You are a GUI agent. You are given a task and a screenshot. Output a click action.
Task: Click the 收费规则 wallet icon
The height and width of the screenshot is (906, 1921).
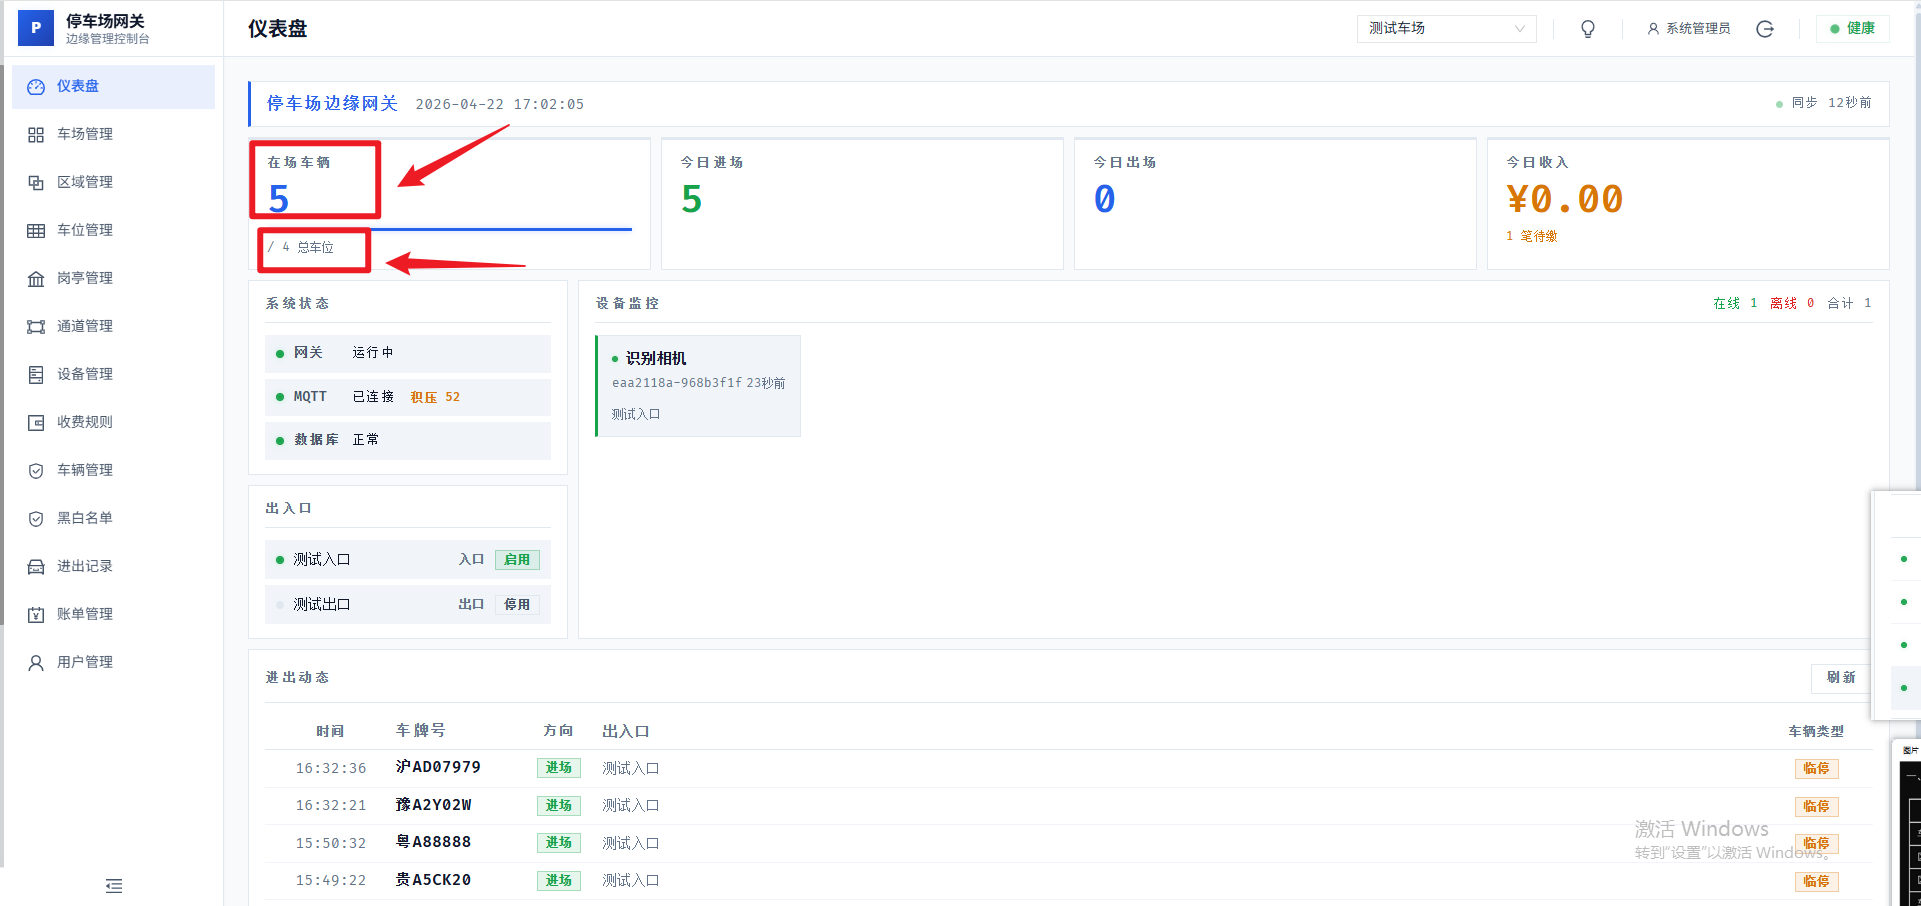[36, 423]
